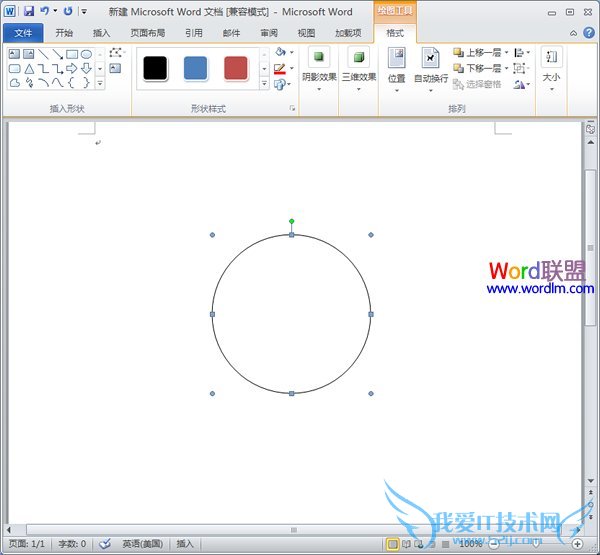The height and width of the screenshot is (555, 600).
Task: Click the Undo arrow icon
Action: (45, 11)
